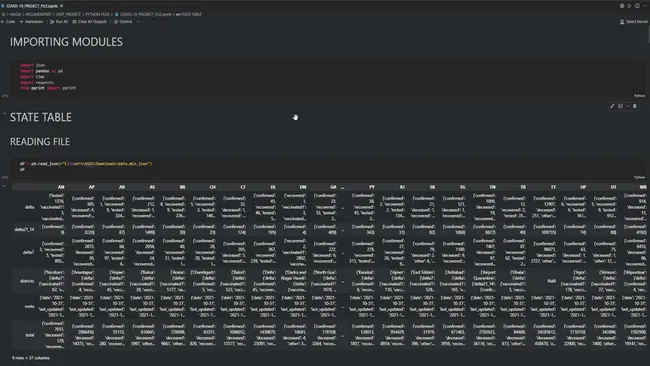Collapse the STATE TABLE section chevron
This screenshot has width=650, height=366.
tap(4, 114)
